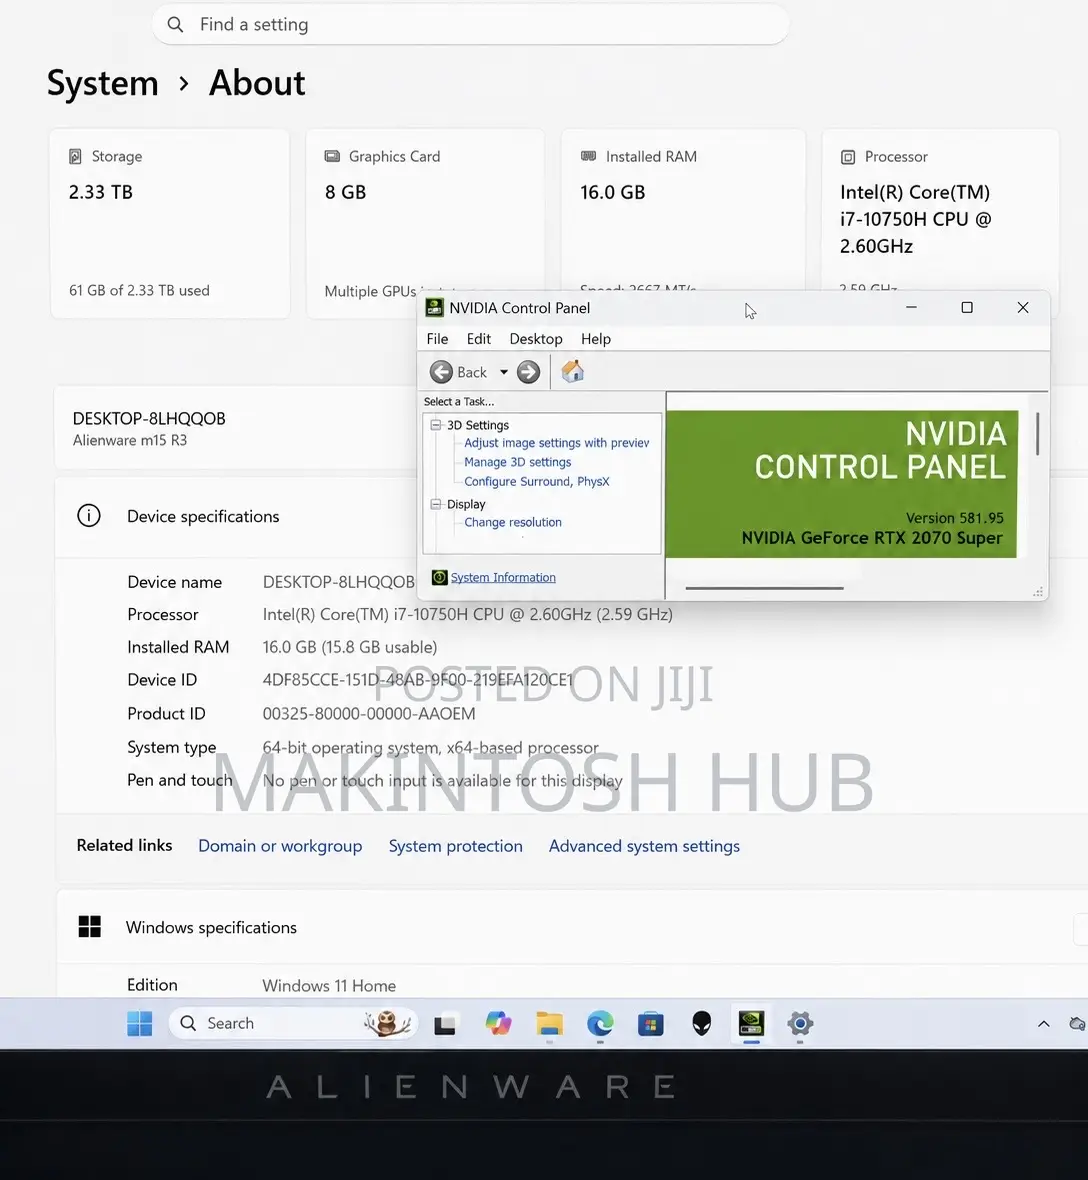The height and width of the screenshot is (1180, 1088).
Task: Switch to Settings gear taskbar icon
Action: point(800,1023)
